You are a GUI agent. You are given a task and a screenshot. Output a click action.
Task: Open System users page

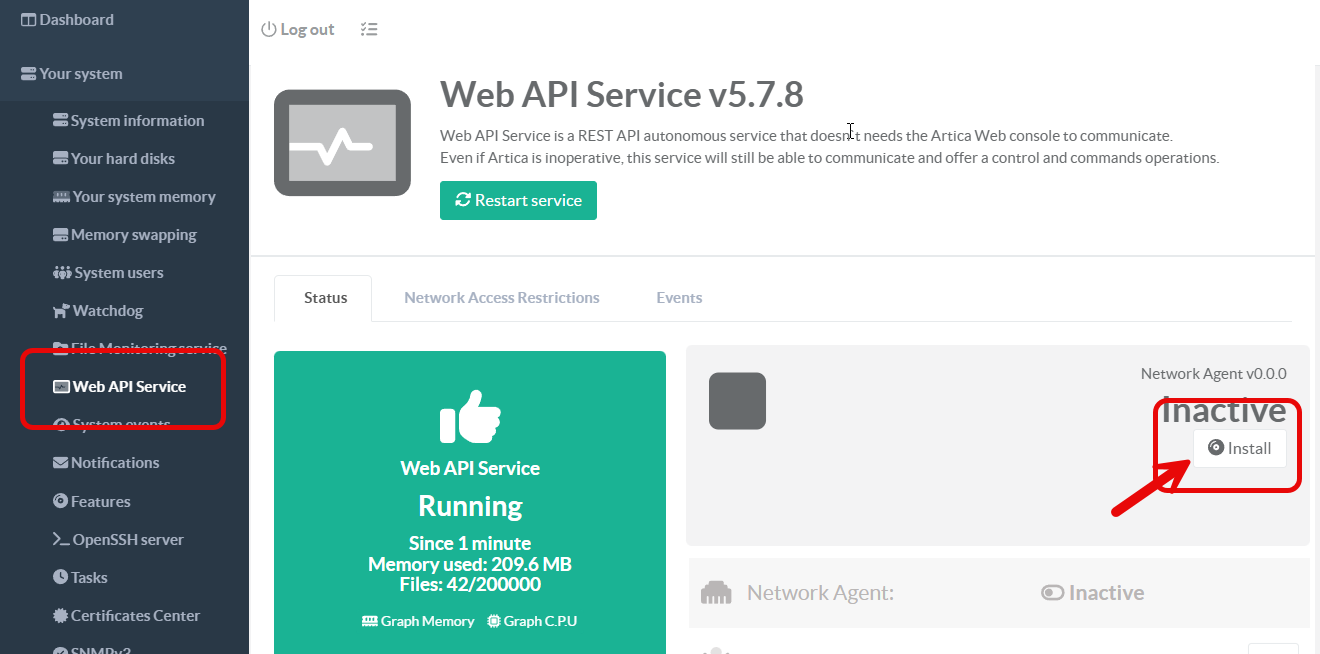coord(118,273)
